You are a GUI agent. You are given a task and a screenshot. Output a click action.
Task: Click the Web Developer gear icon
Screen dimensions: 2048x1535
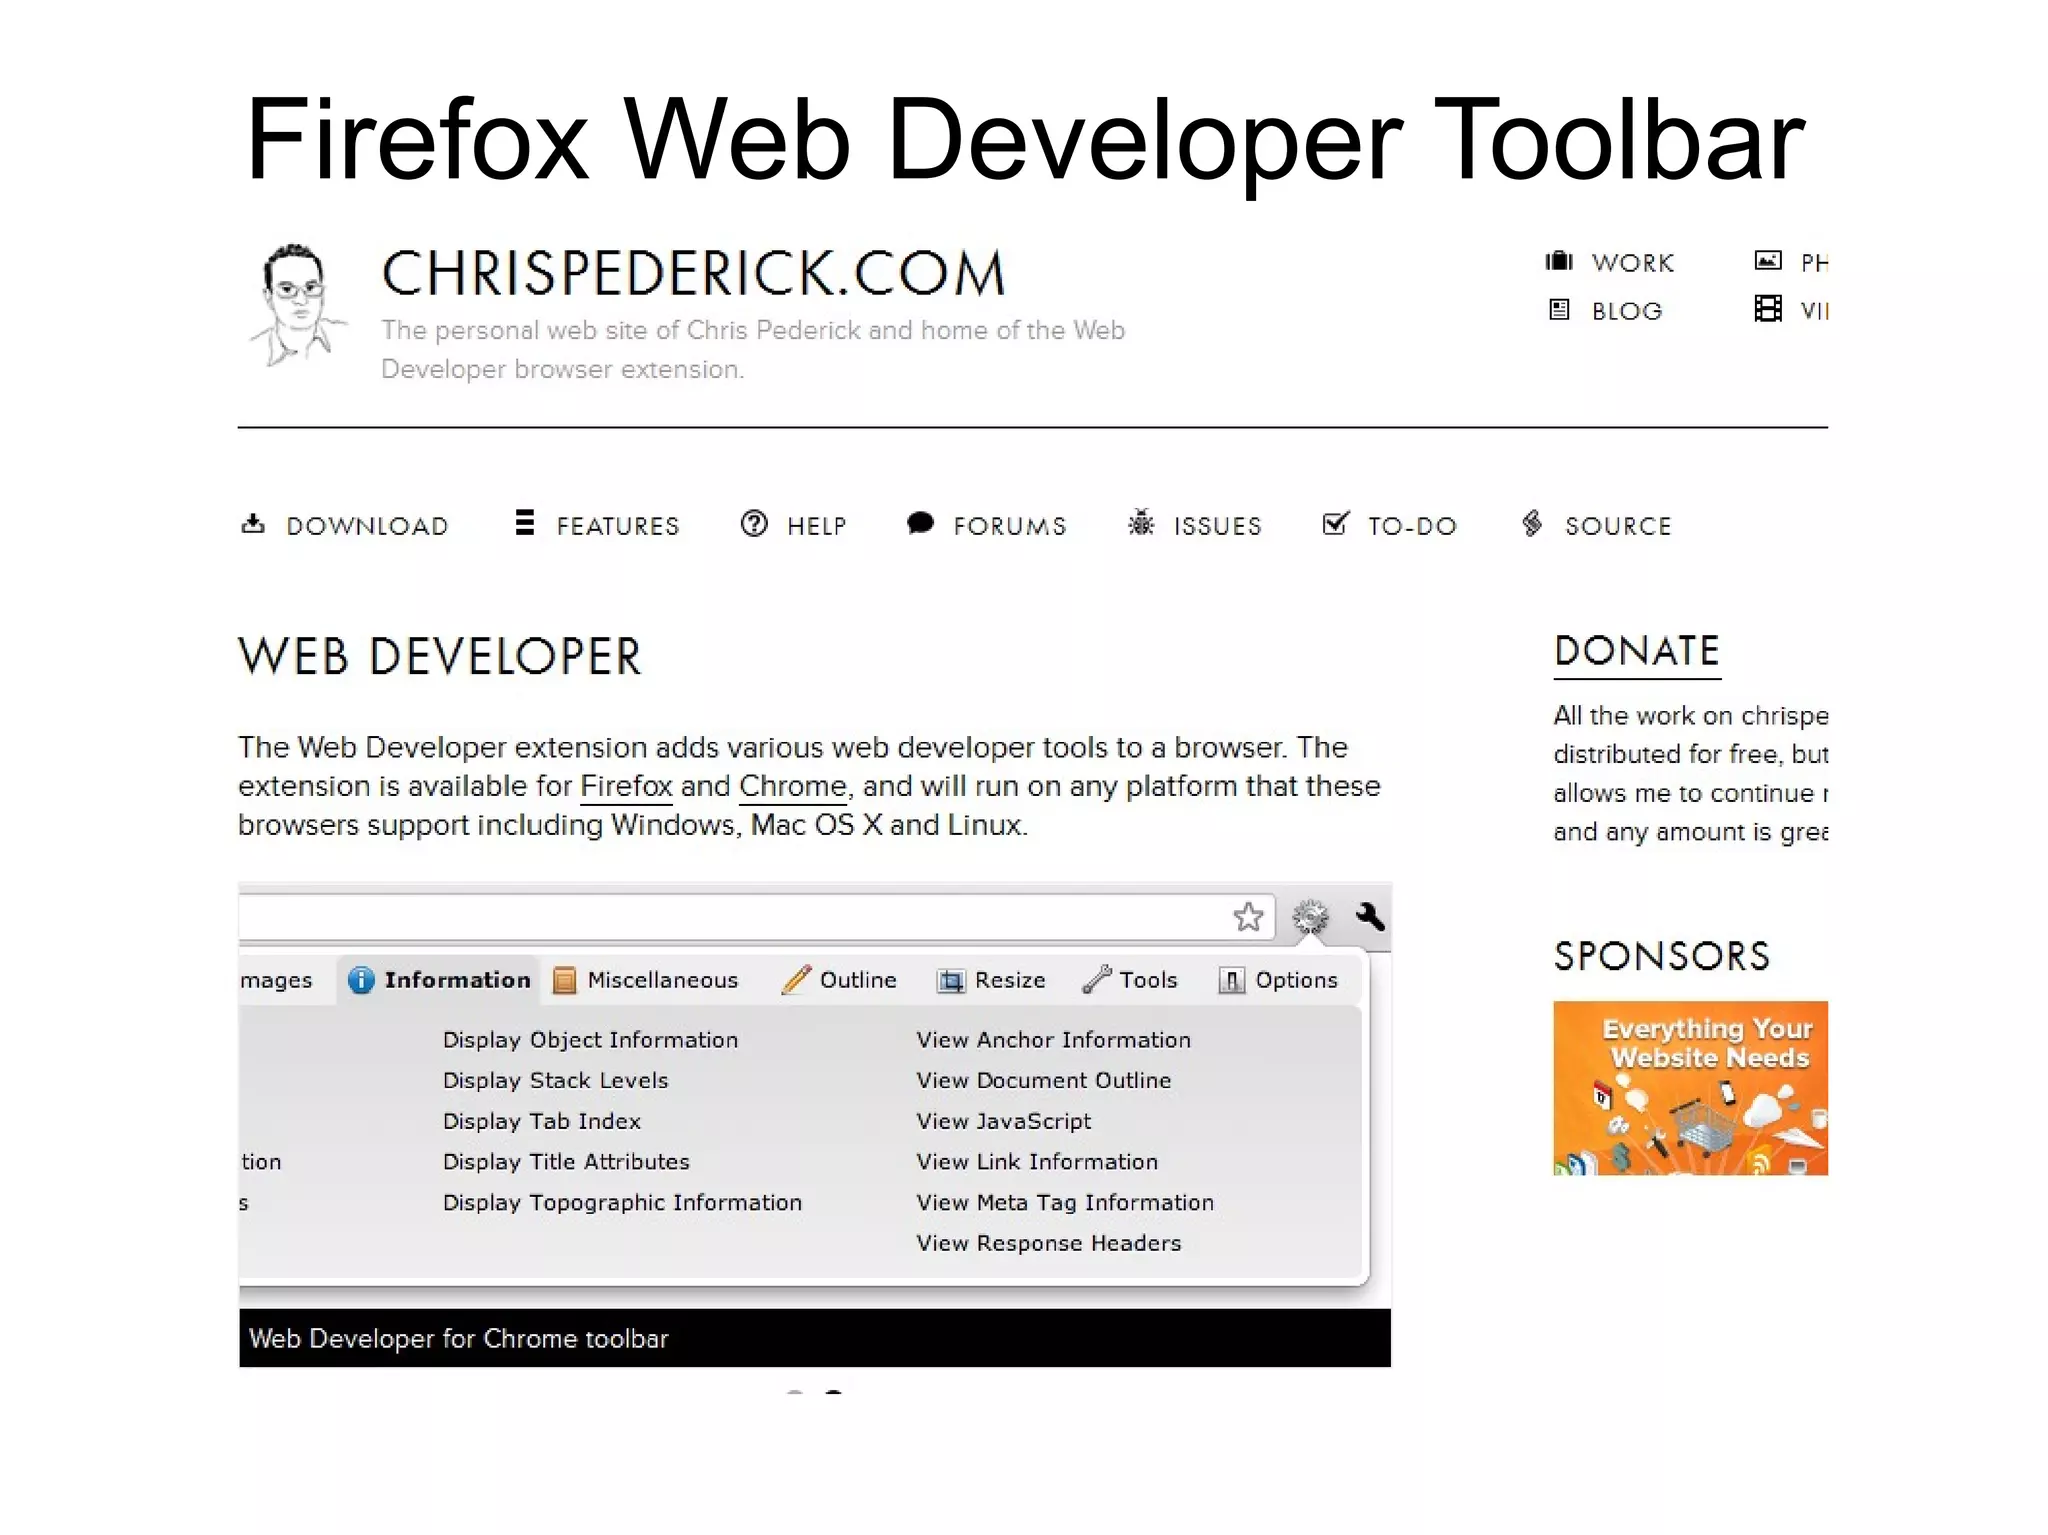tap(1310, 917)
